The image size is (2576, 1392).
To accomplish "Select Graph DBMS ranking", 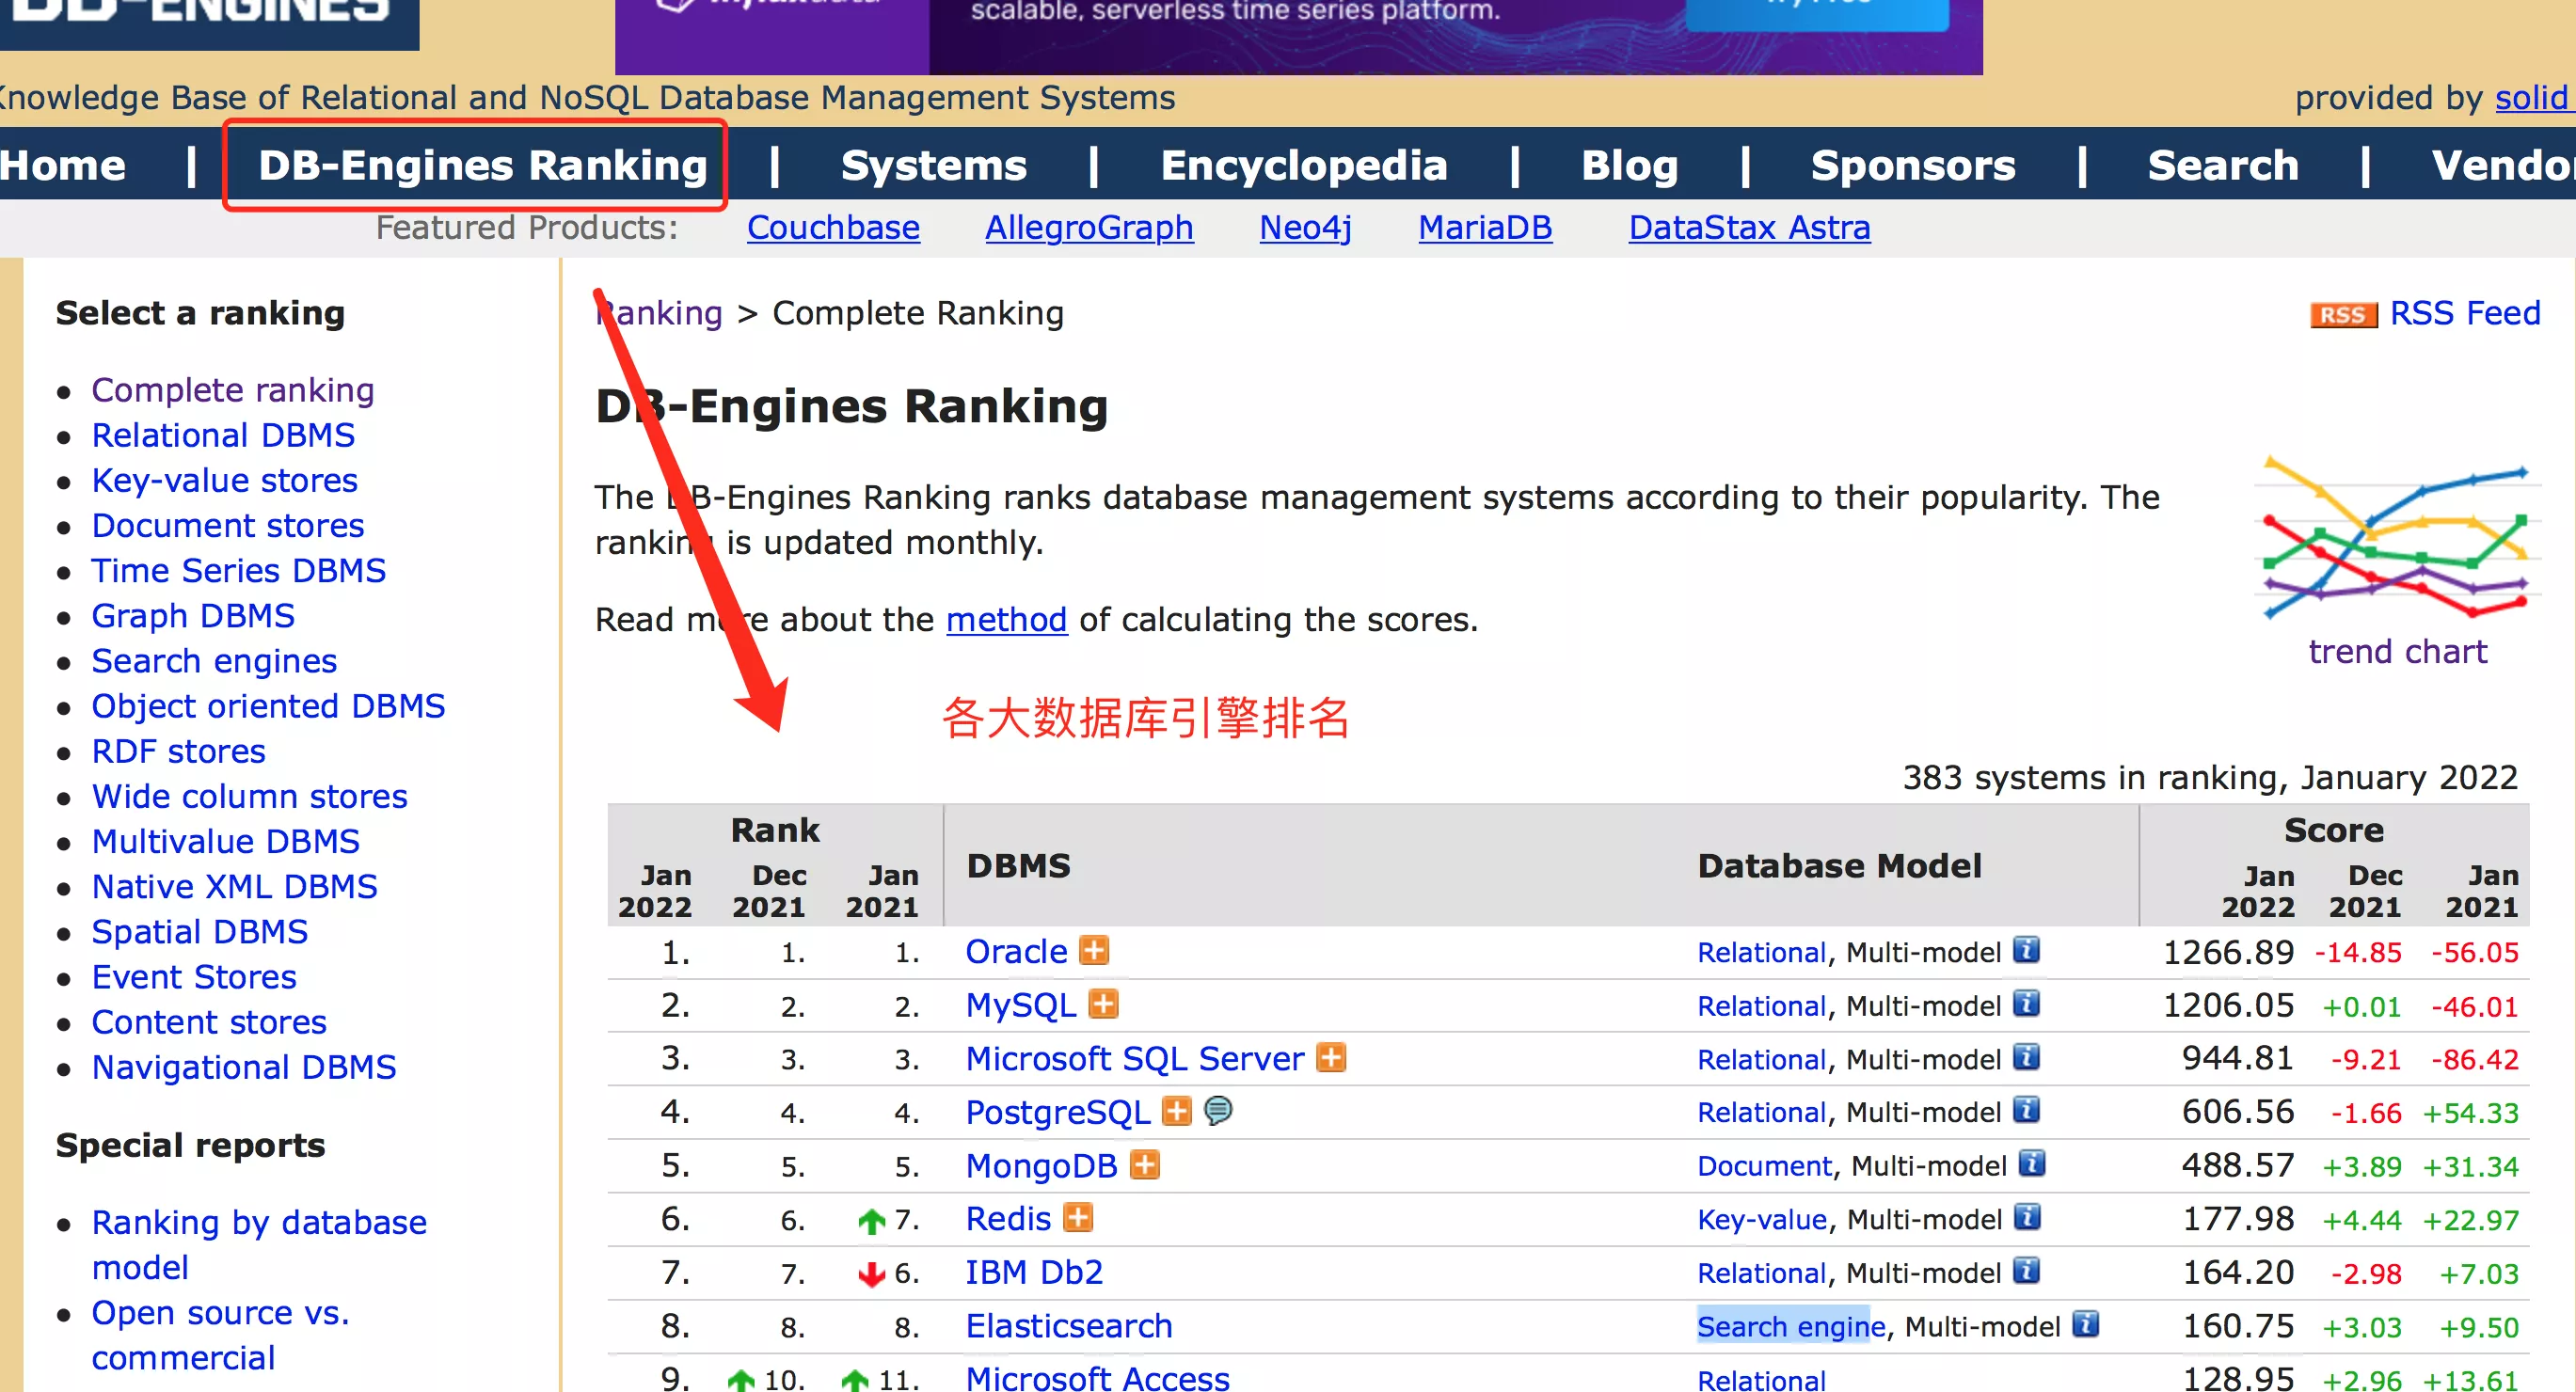I will click(193, 616).
